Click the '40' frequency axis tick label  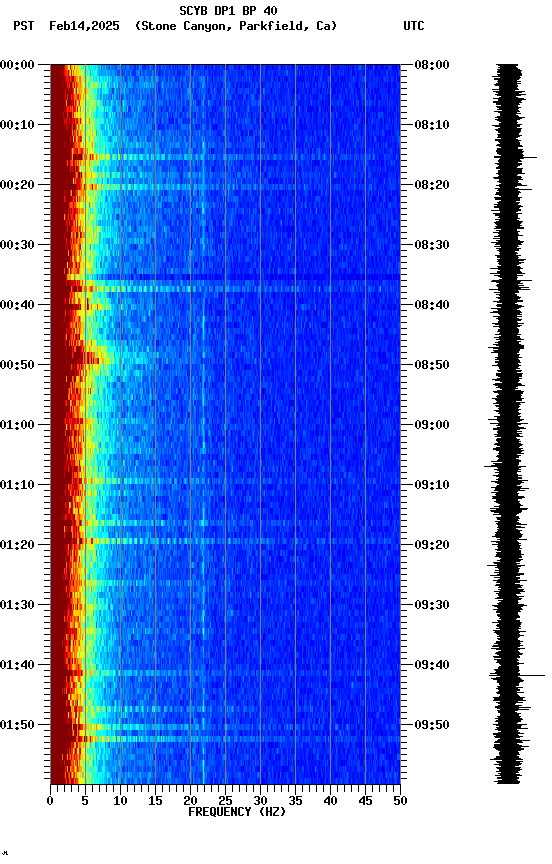click(x=331, y=801)
